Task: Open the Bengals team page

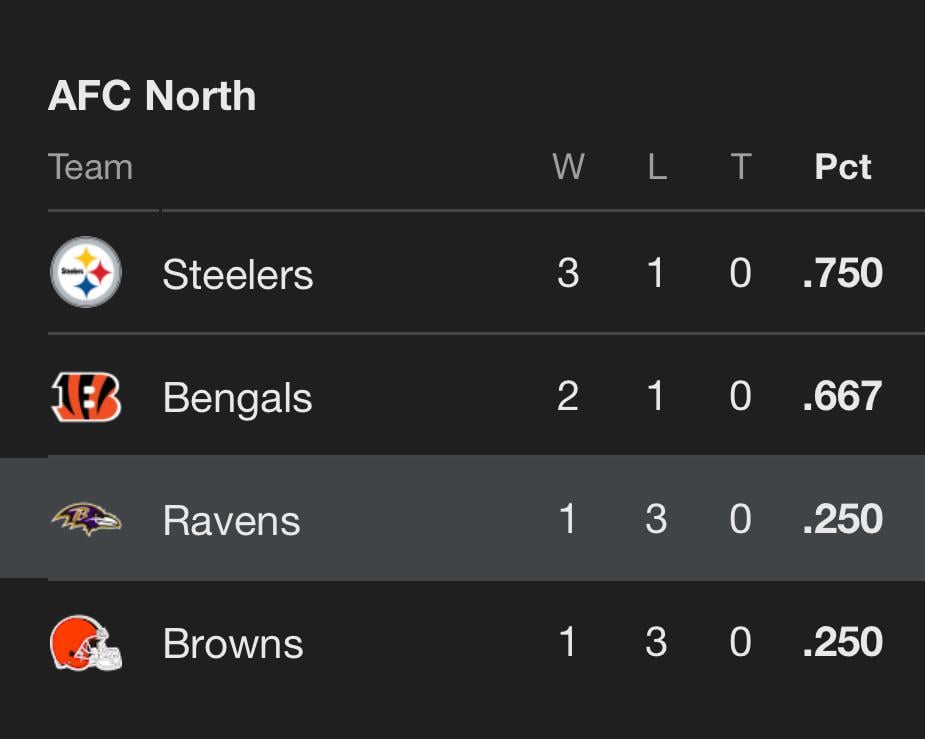Action: pos(237,396)
